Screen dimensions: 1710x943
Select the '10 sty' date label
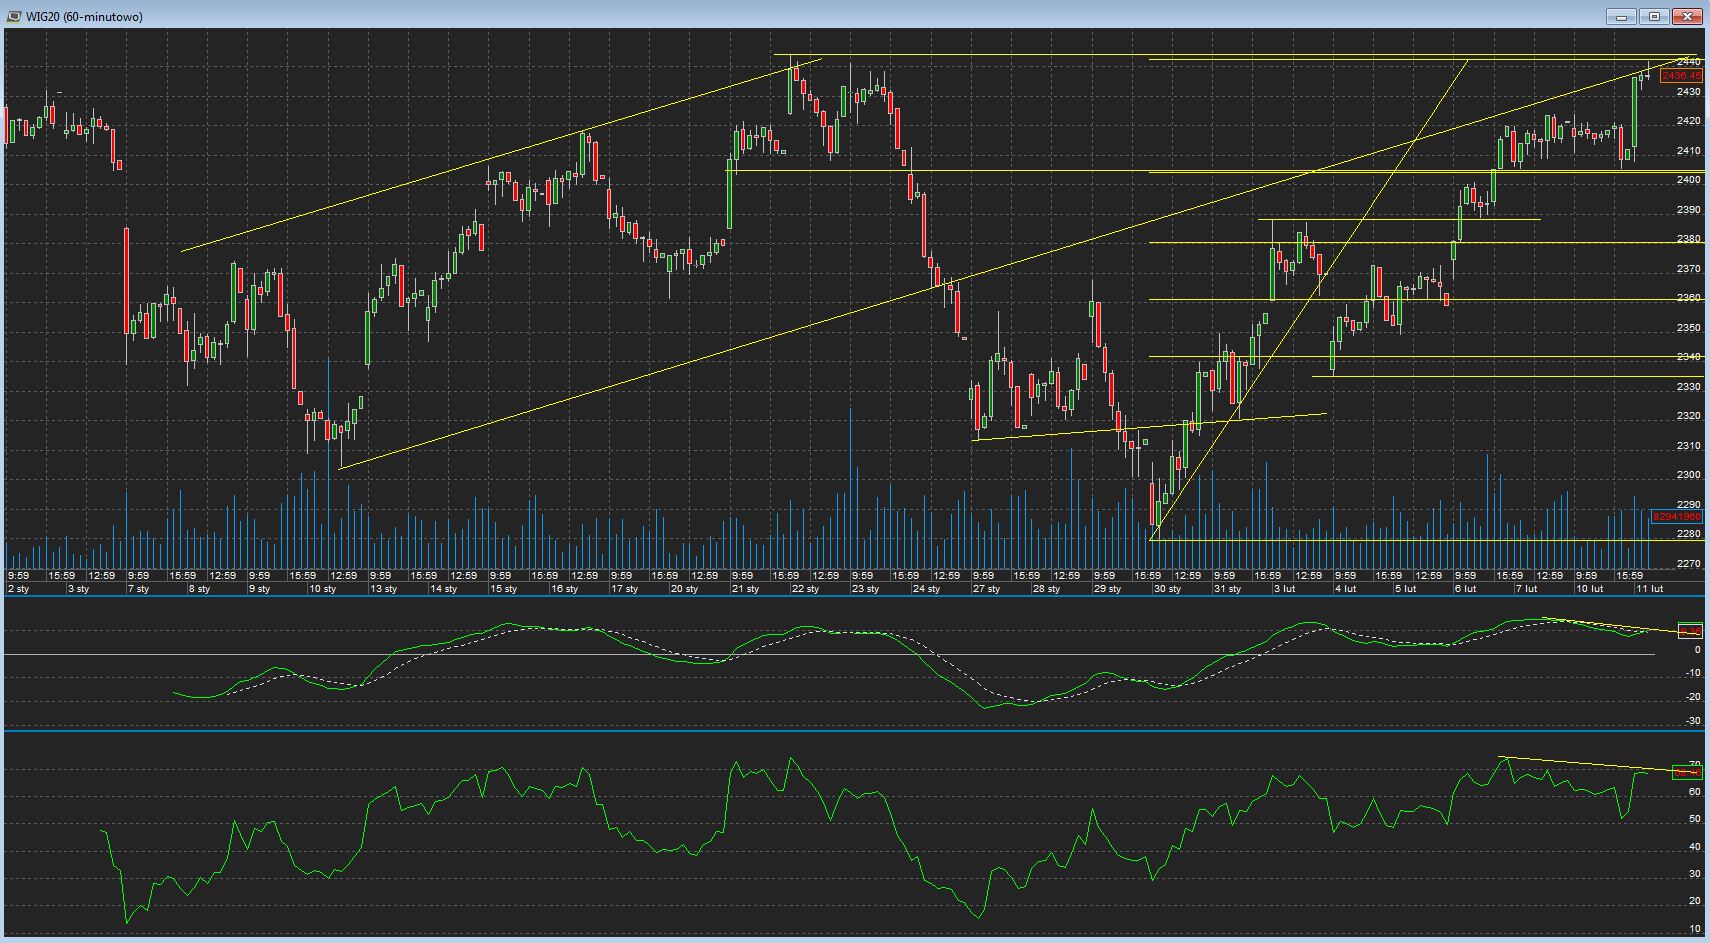pos(323,589)
